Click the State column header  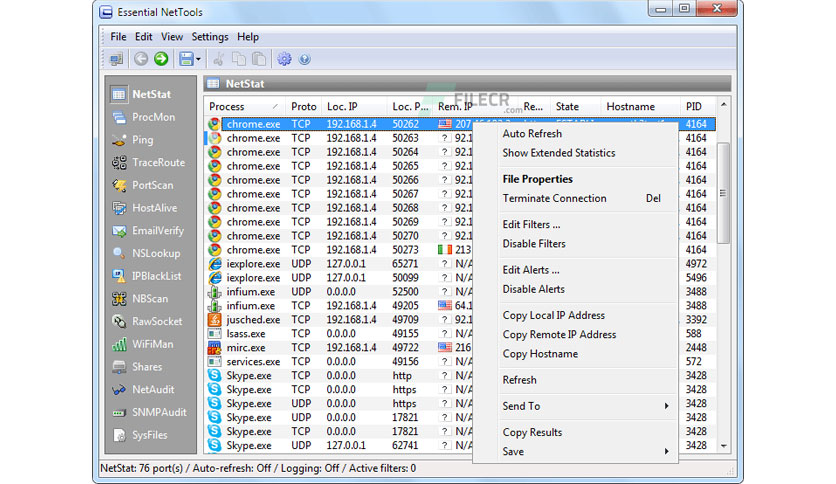(575, 107)
